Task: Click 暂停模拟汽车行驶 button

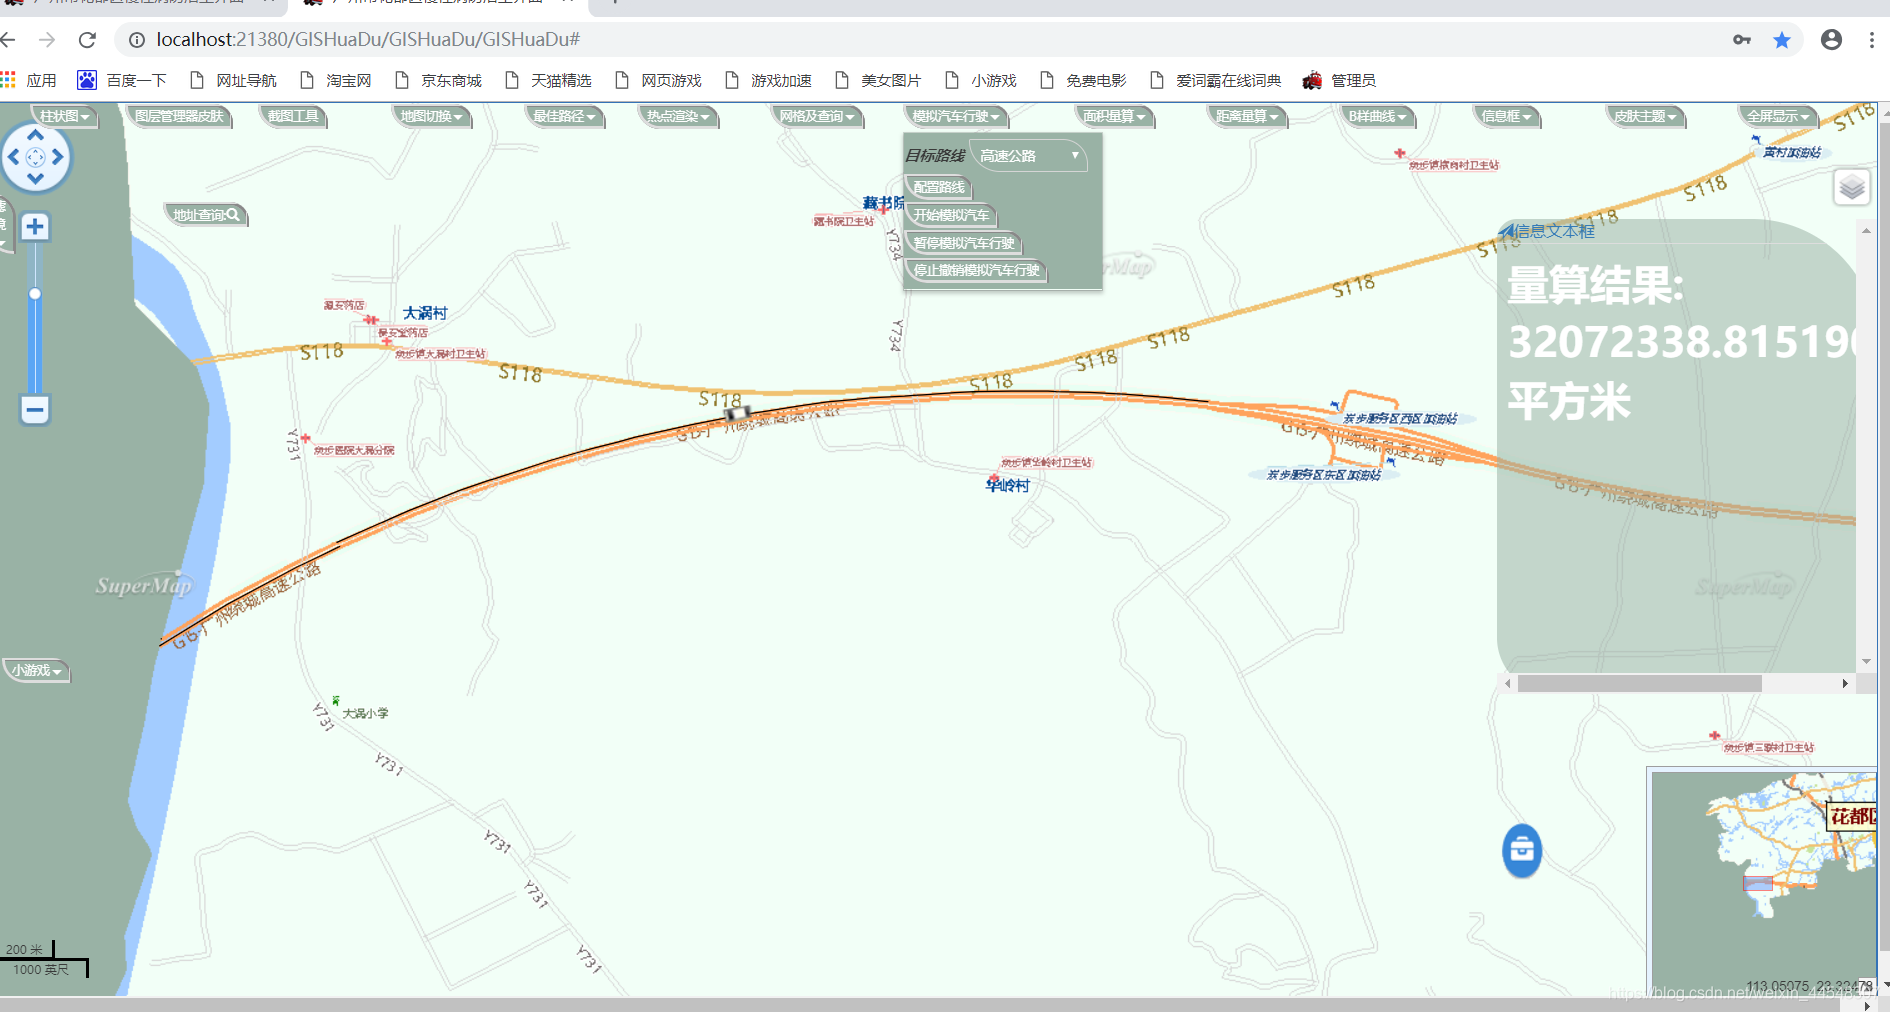Action: coord(964,243)
